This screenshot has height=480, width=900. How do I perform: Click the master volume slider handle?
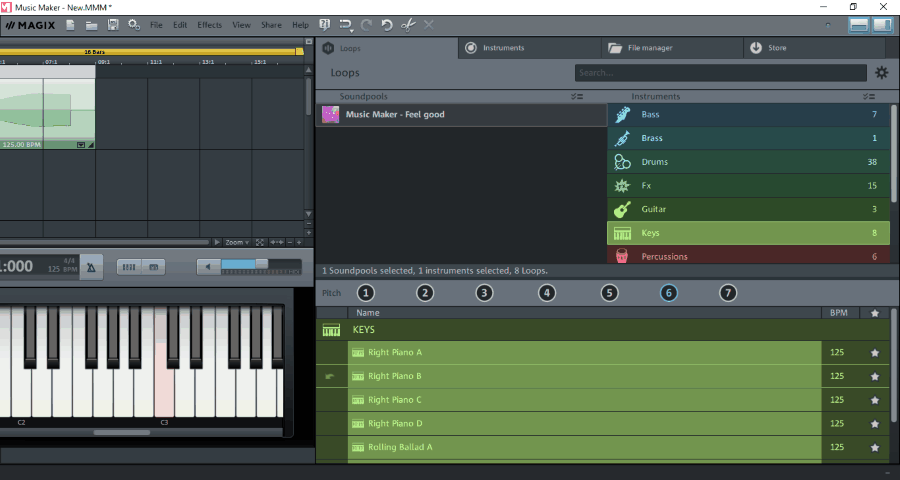(262, 264)
